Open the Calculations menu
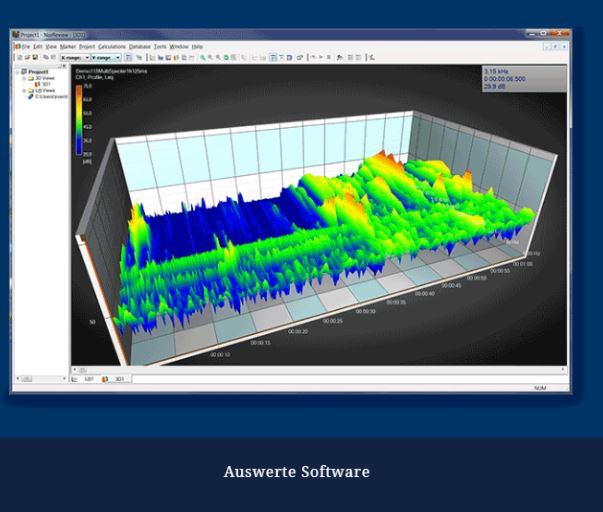 (112, 46)
